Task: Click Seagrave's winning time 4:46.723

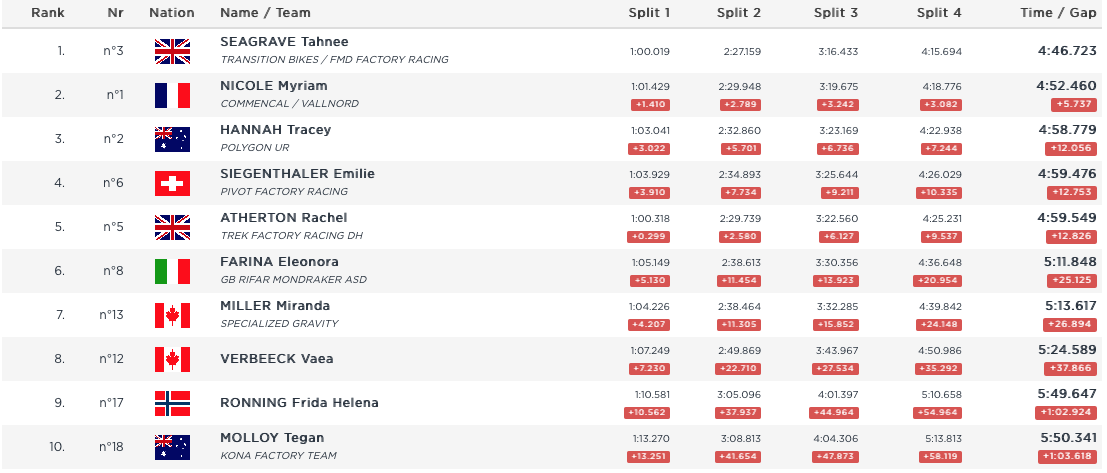Action: (x=1066, y=51)
